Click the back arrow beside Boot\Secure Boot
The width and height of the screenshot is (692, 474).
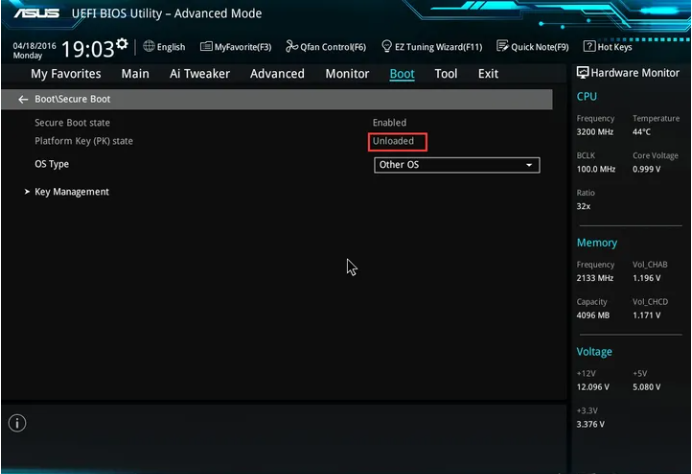coord(23,100)
